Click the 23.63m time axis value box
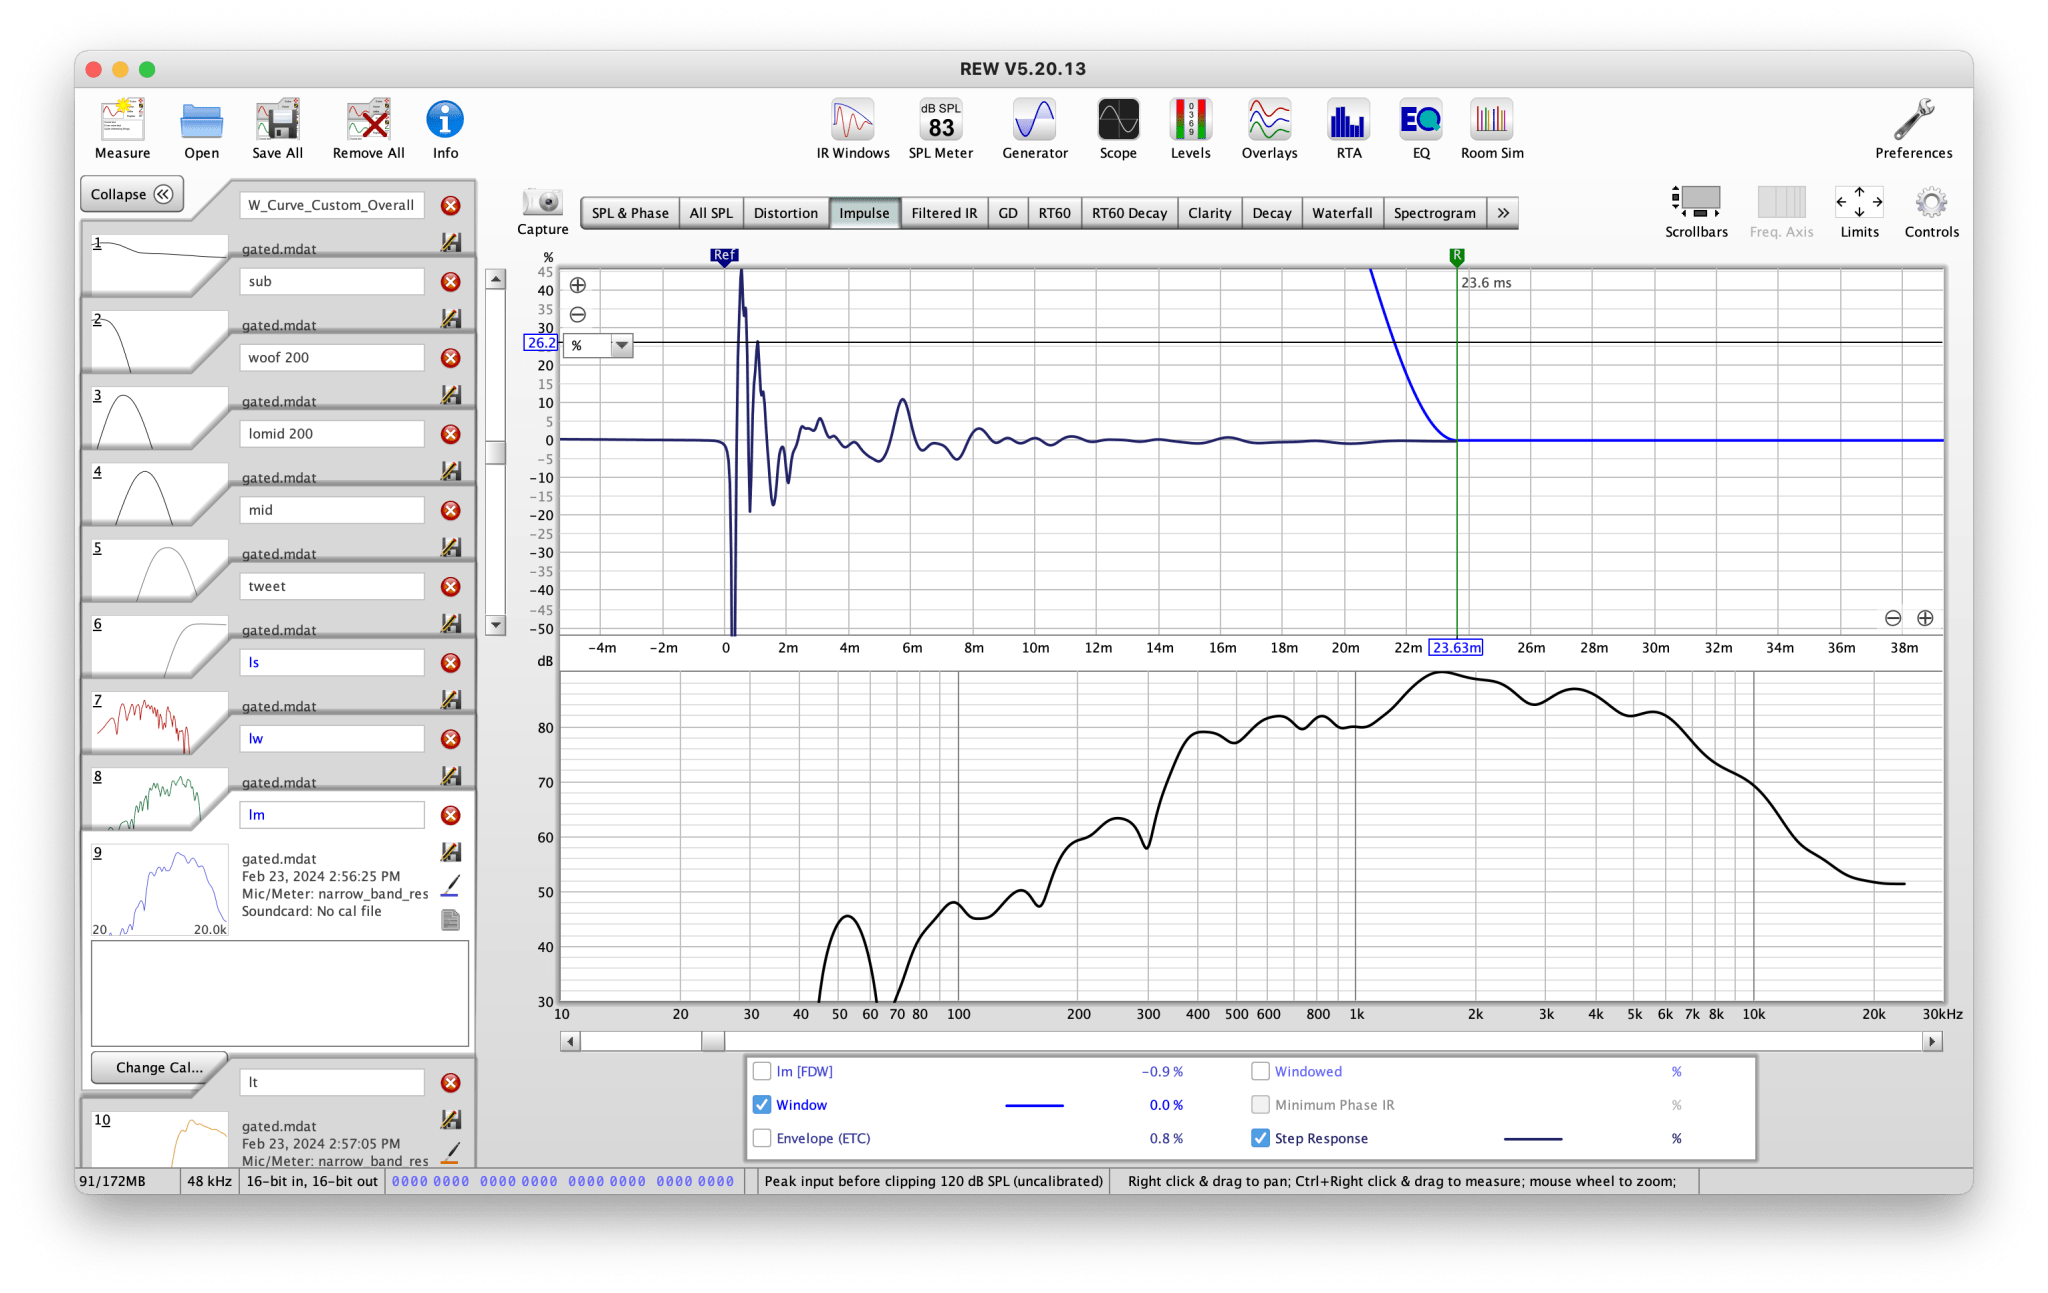 click(x=1456, y=648)
